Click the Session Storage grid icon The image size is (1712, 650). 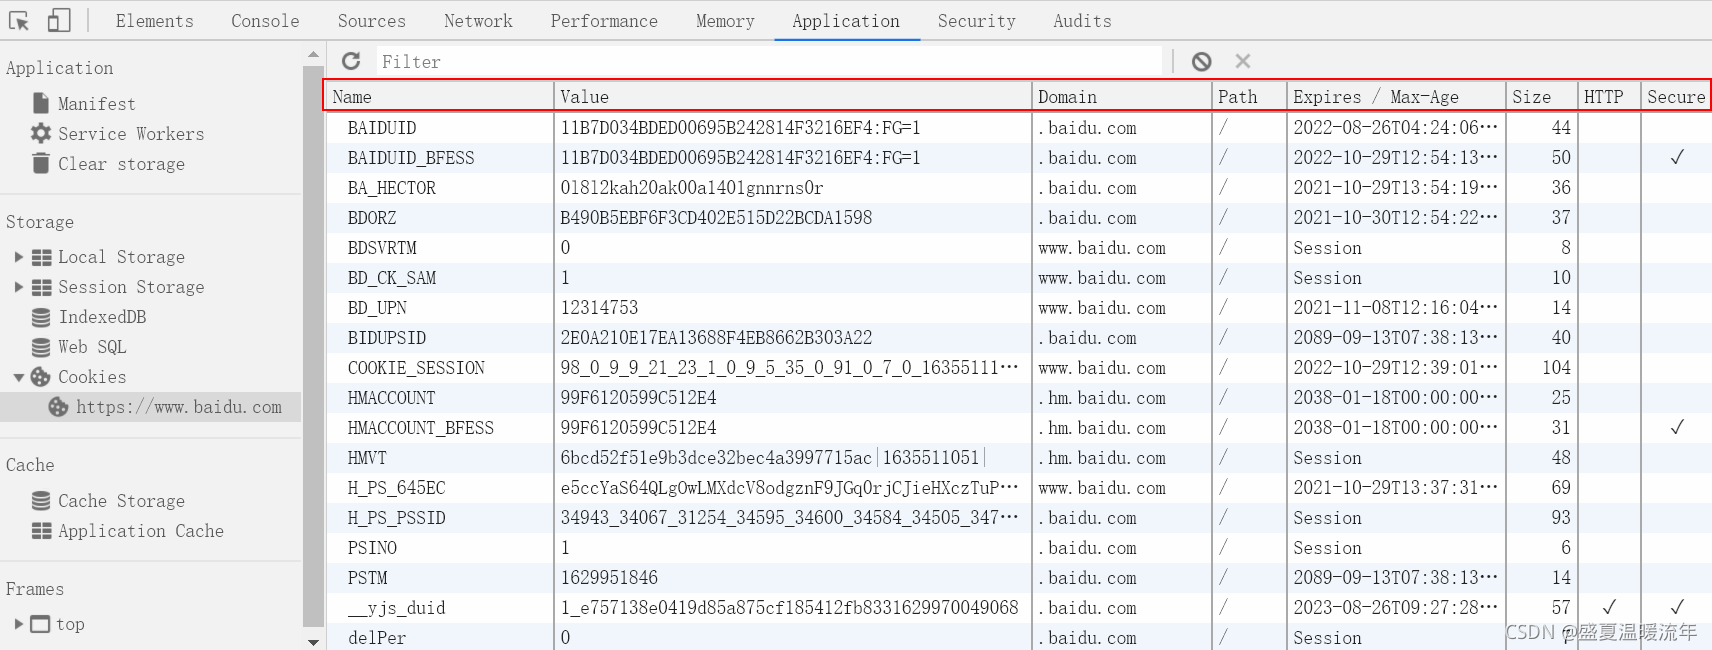click(x=42, y=287)
